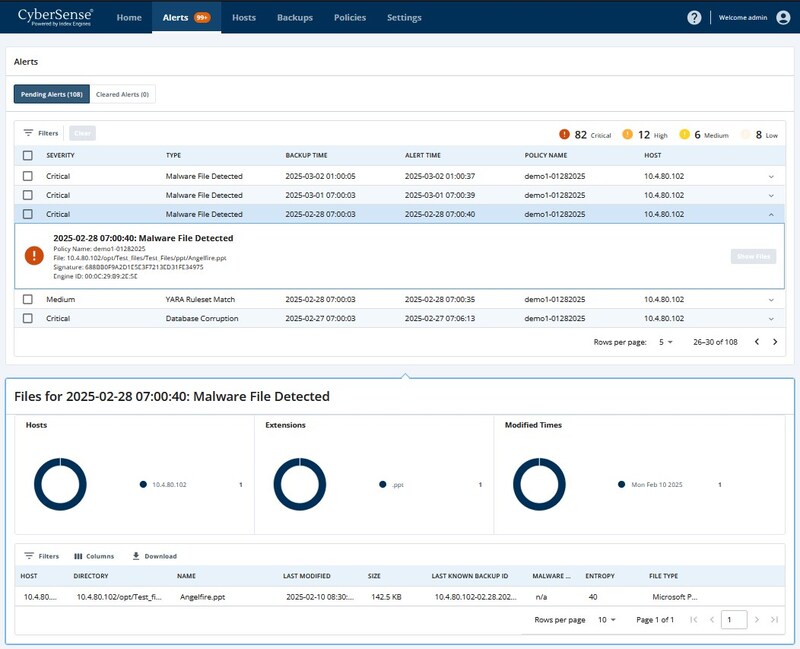Click the files page number field
This screenshot has height=649, width=800.
tap(734, 619)
